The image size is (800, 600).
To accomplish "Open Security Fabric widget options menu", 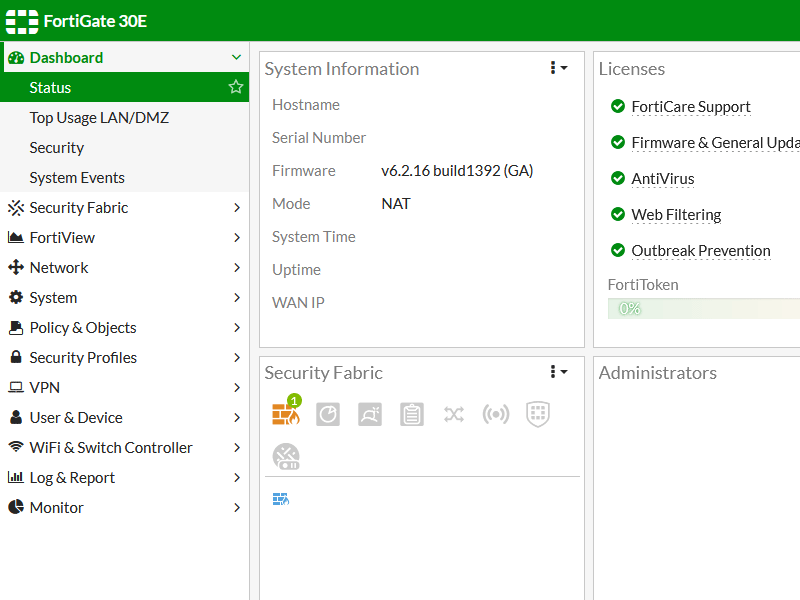I will (558, 372).
